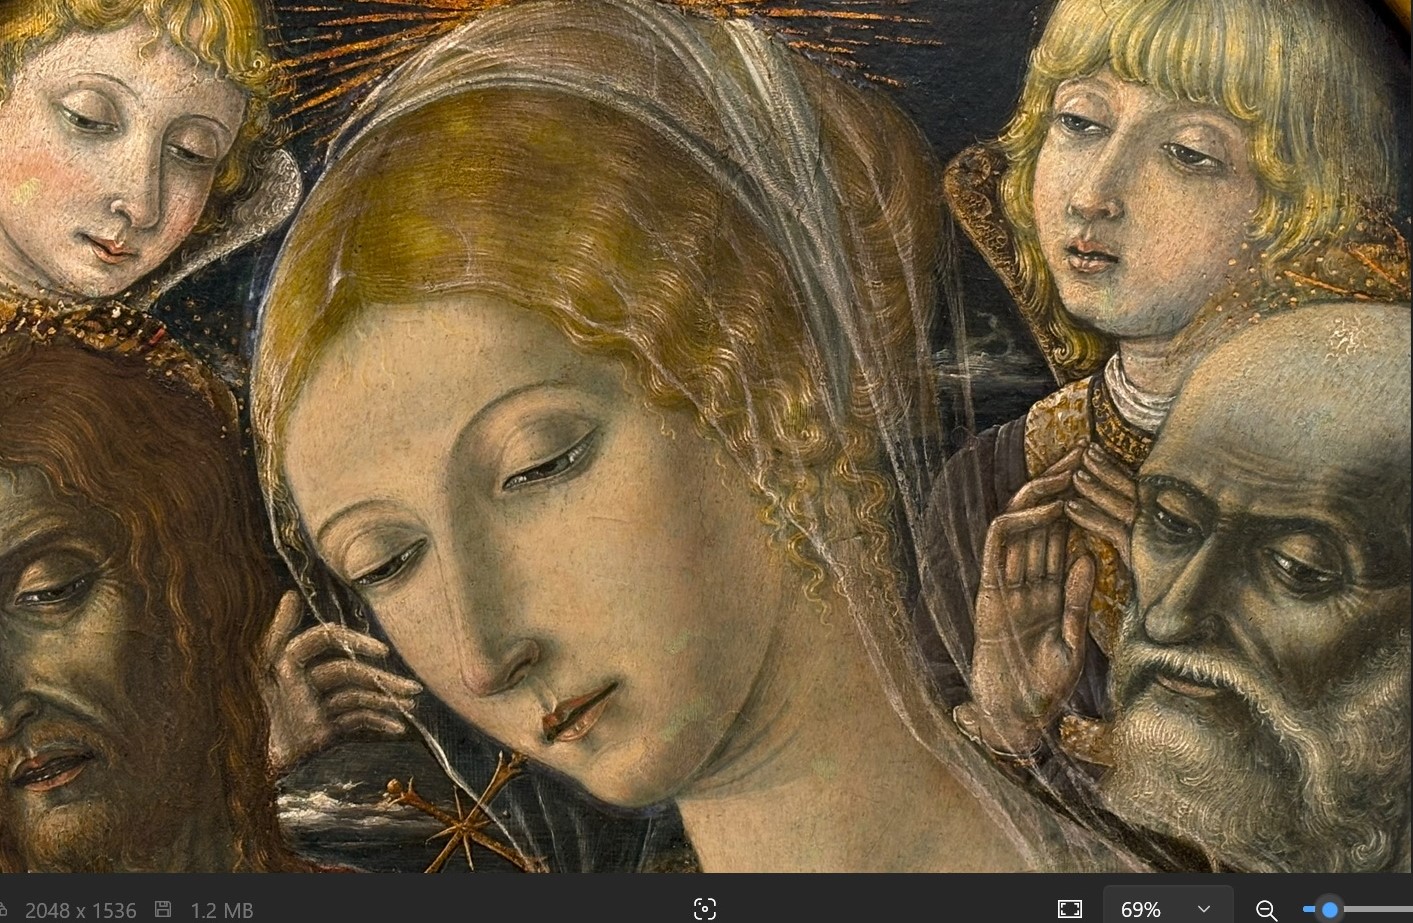The width and height of the screenshot is (1413, 923).
Task: Click the zoom slider track right of handle
Action: pos(1380,909)
